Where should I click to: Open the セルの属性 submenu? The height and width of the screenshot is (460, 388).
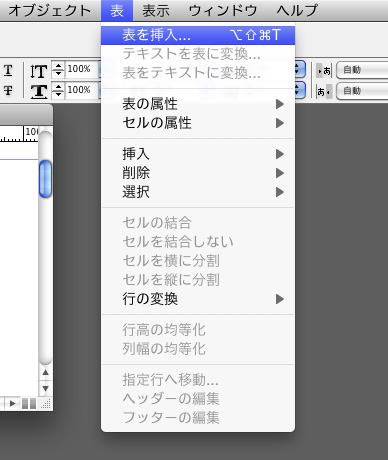198,123
